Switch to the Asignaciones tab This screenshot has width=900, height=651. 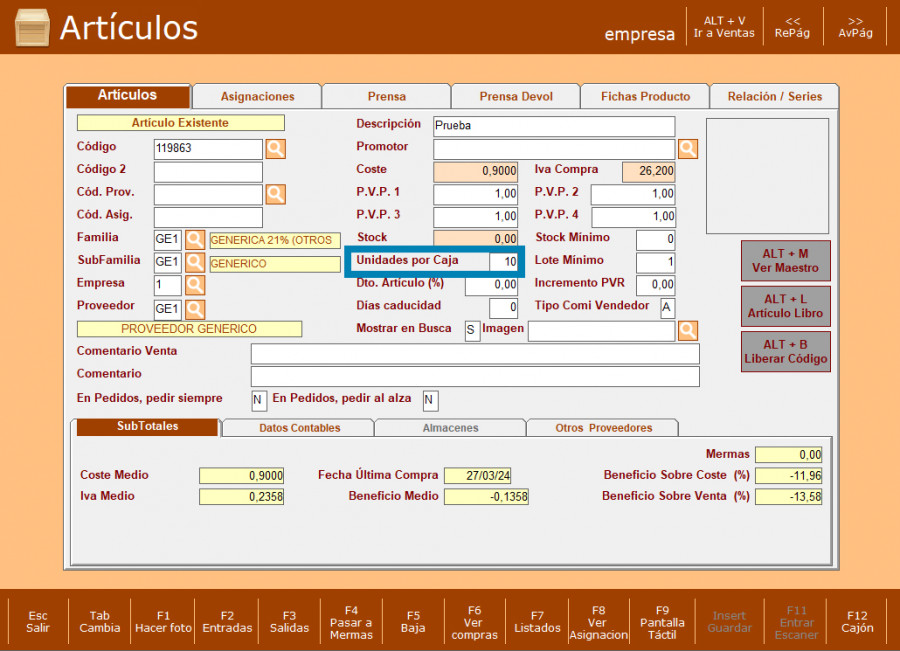click(257, 97)
